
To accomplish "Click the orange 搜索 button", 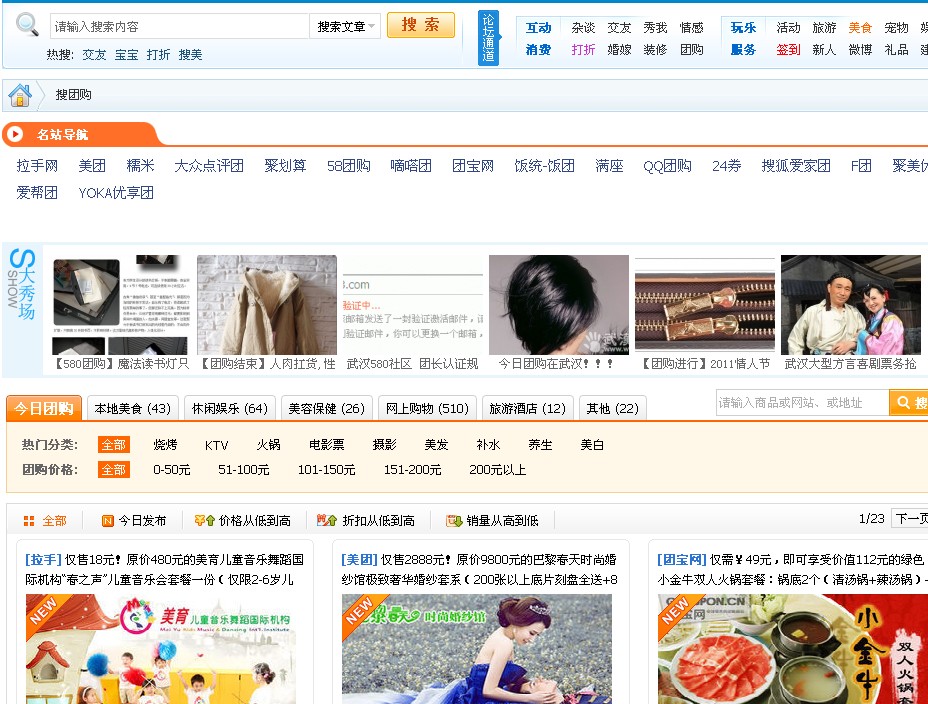I will point(421,25).
